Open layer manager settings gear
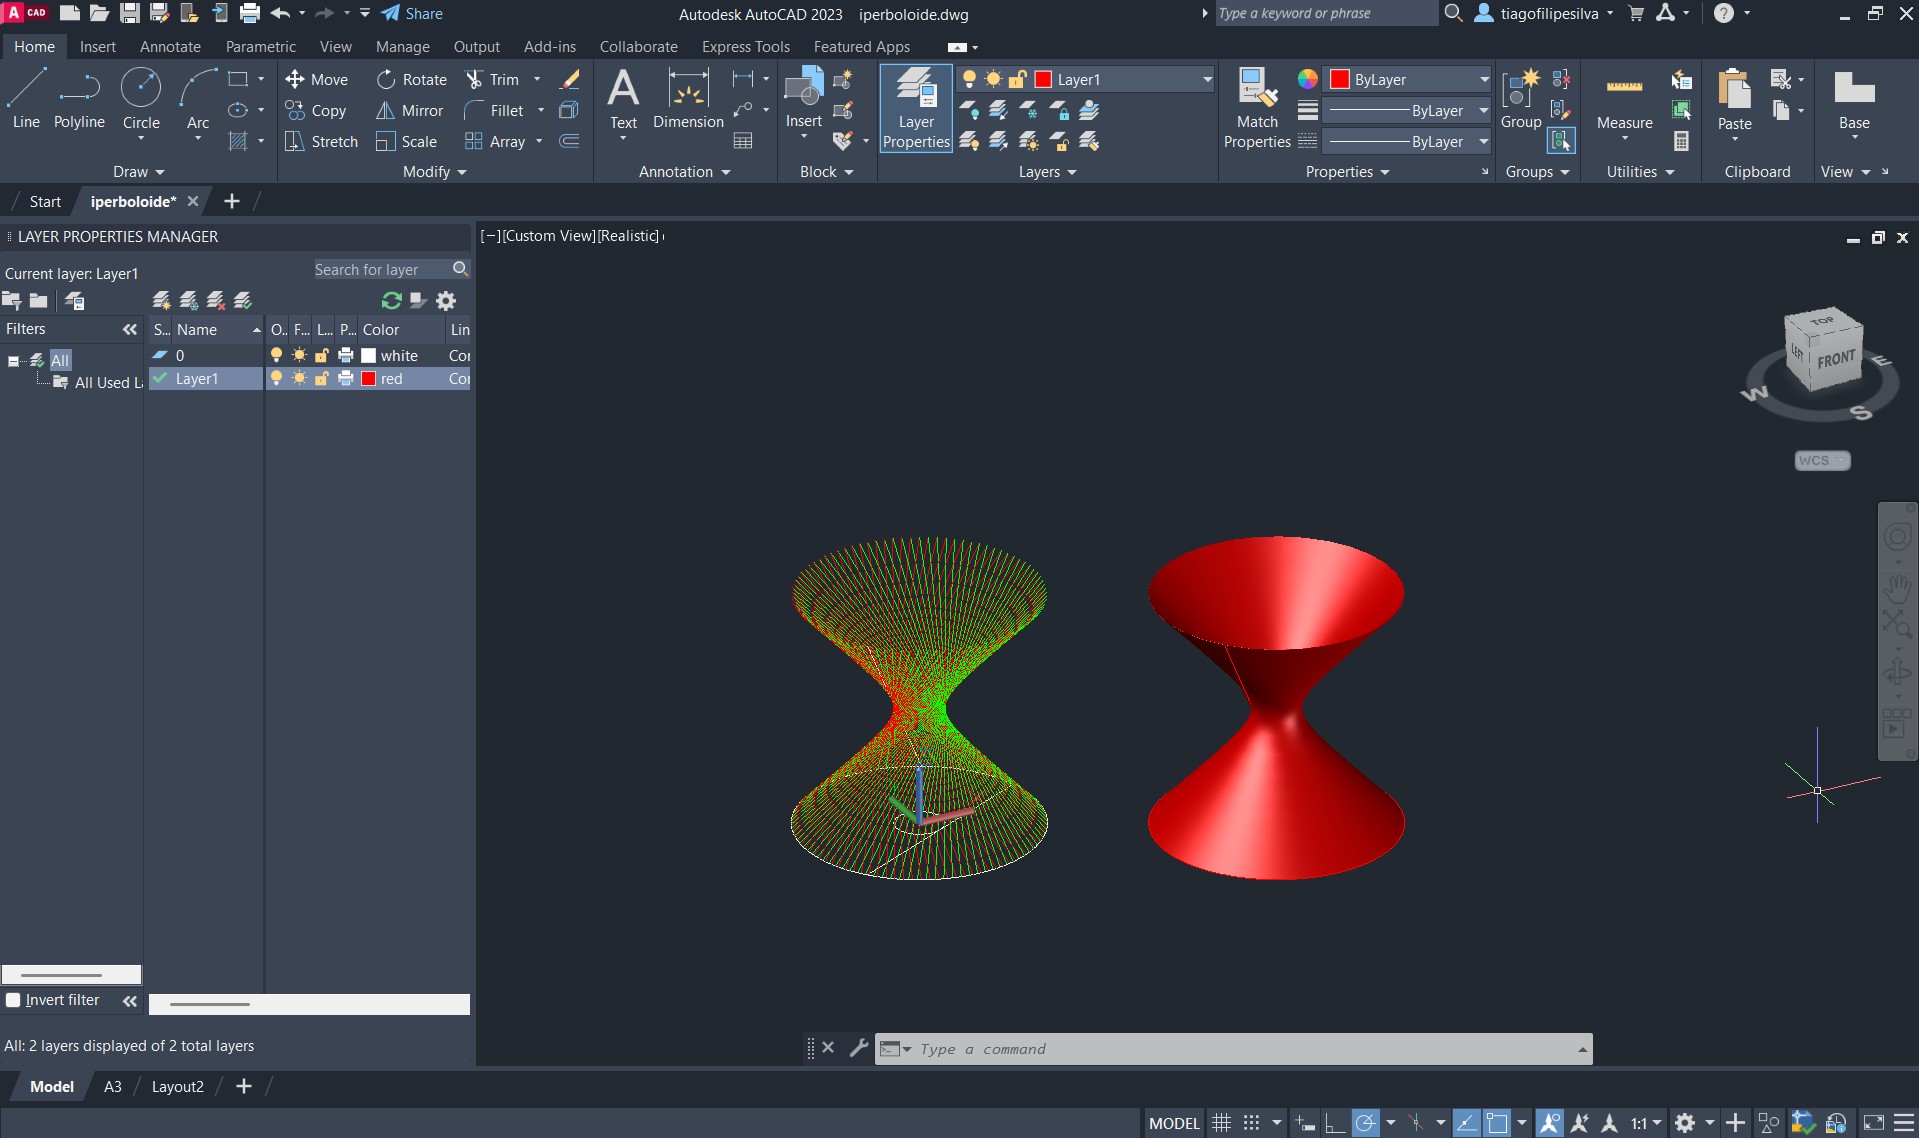This screenshot has width=1919, height=1138. pyautogui.click(x=446, y=300)
